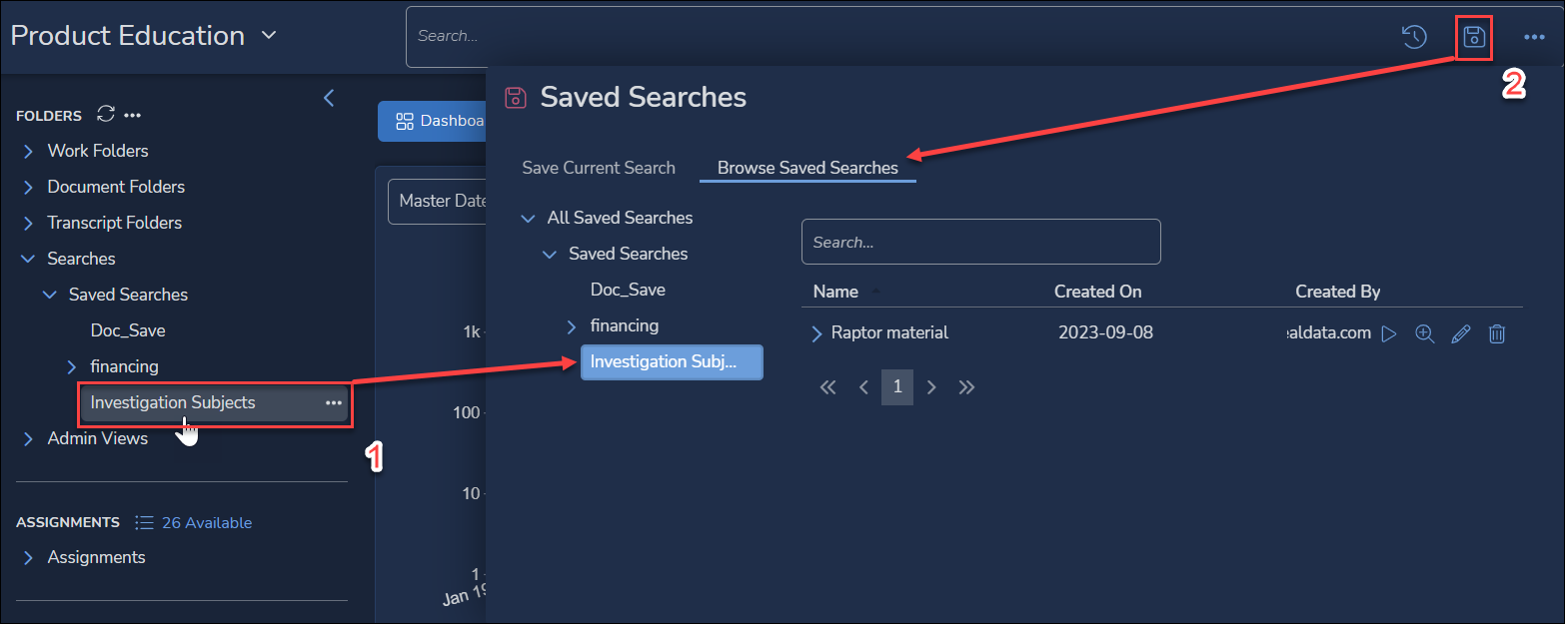Open the more options ellipsis beside save icon
The image size is (1565, 624).
tap(1534, 36)
